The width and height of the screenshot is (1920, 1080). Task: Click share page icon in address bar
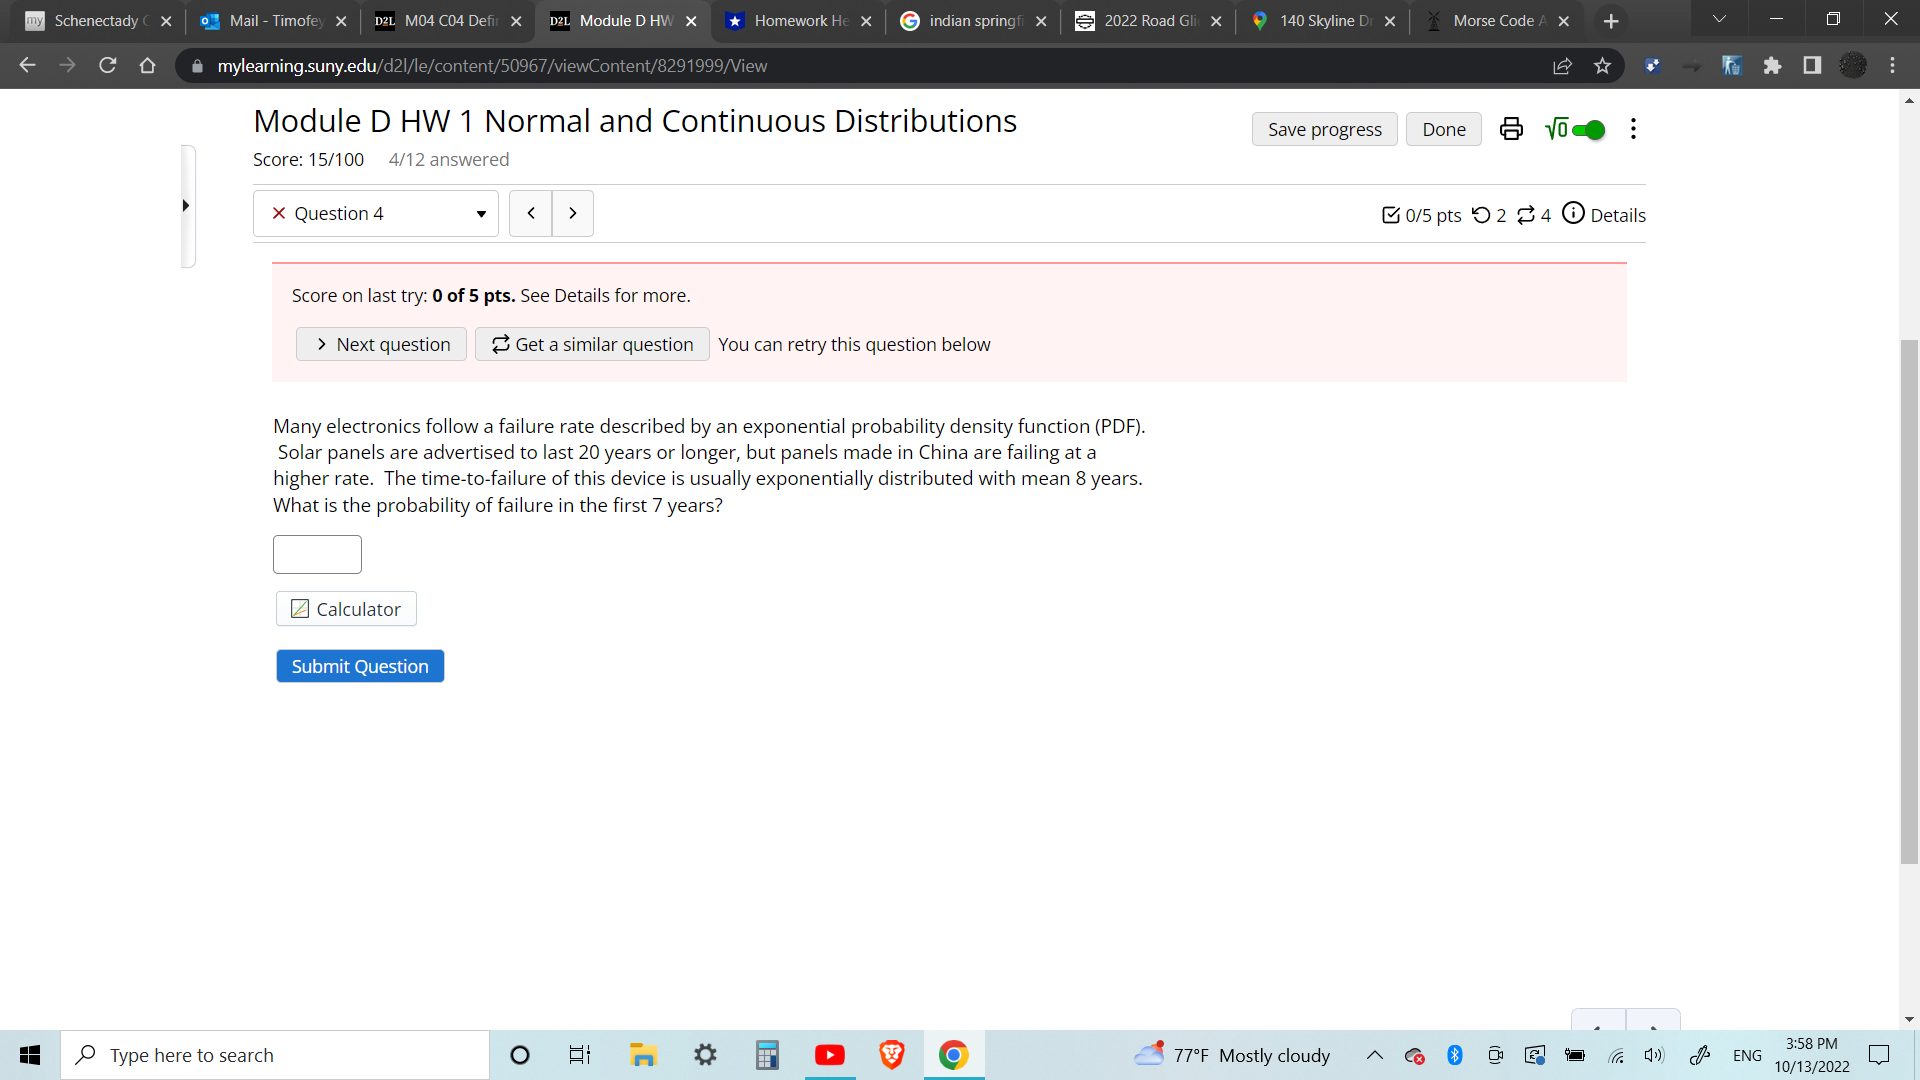pos(1562,66)
